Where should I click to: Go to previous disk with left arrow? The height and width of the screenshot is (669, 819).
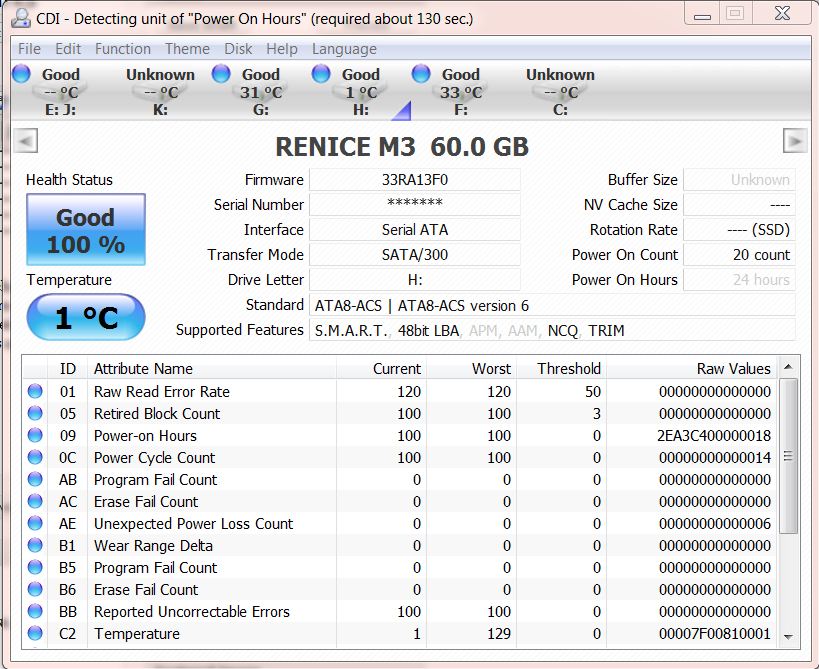pos(27,141)
